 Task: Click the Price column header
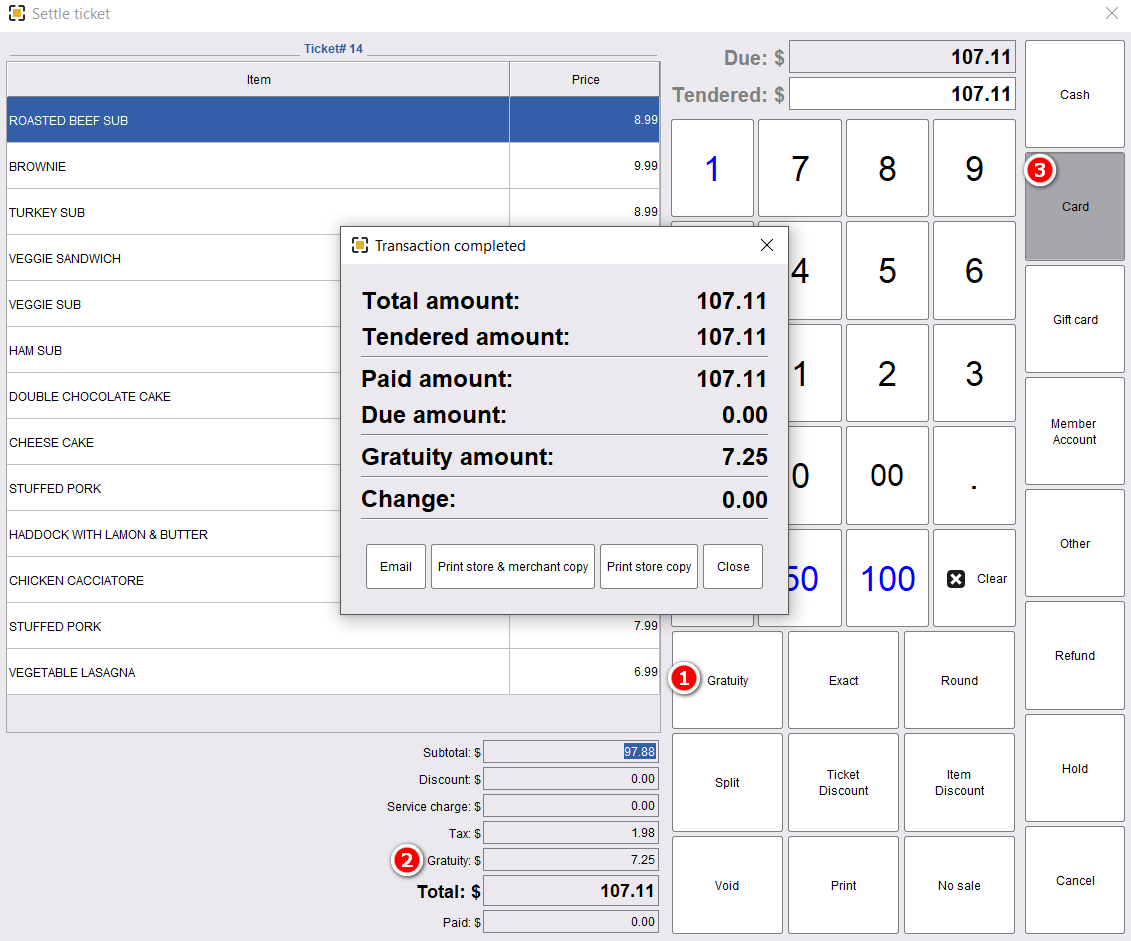coord(585,79)
